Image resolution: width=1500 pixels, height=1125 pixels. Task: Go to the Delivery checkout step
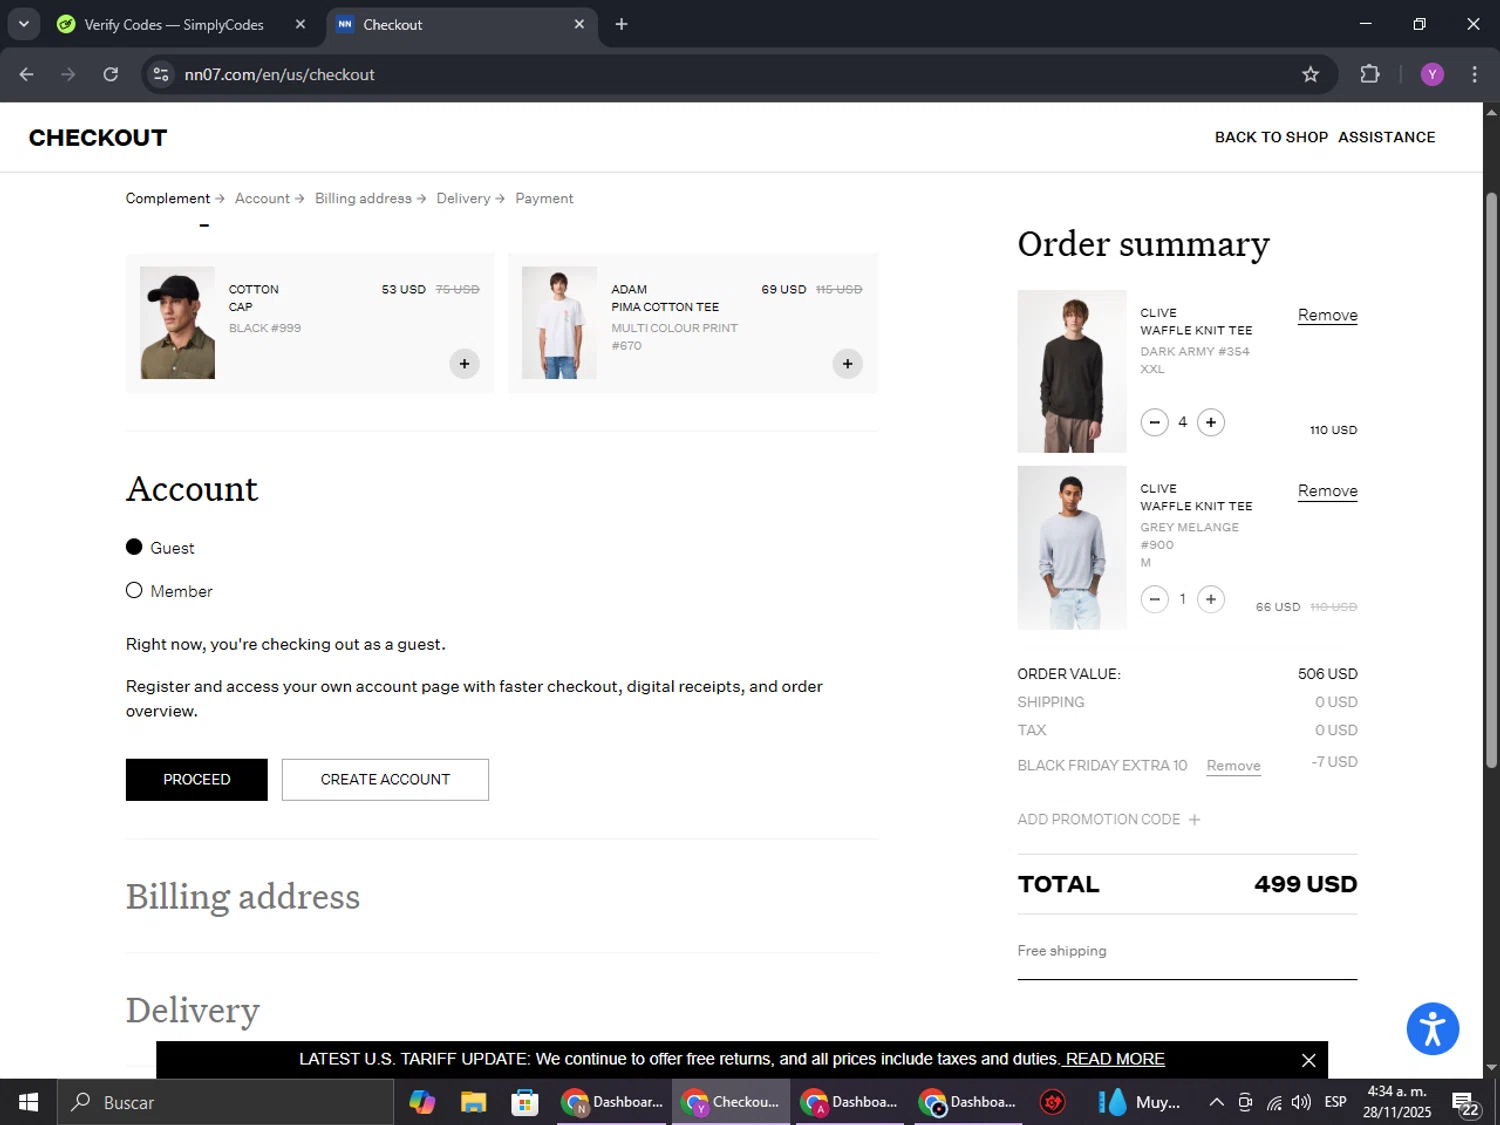click(463, 198)
